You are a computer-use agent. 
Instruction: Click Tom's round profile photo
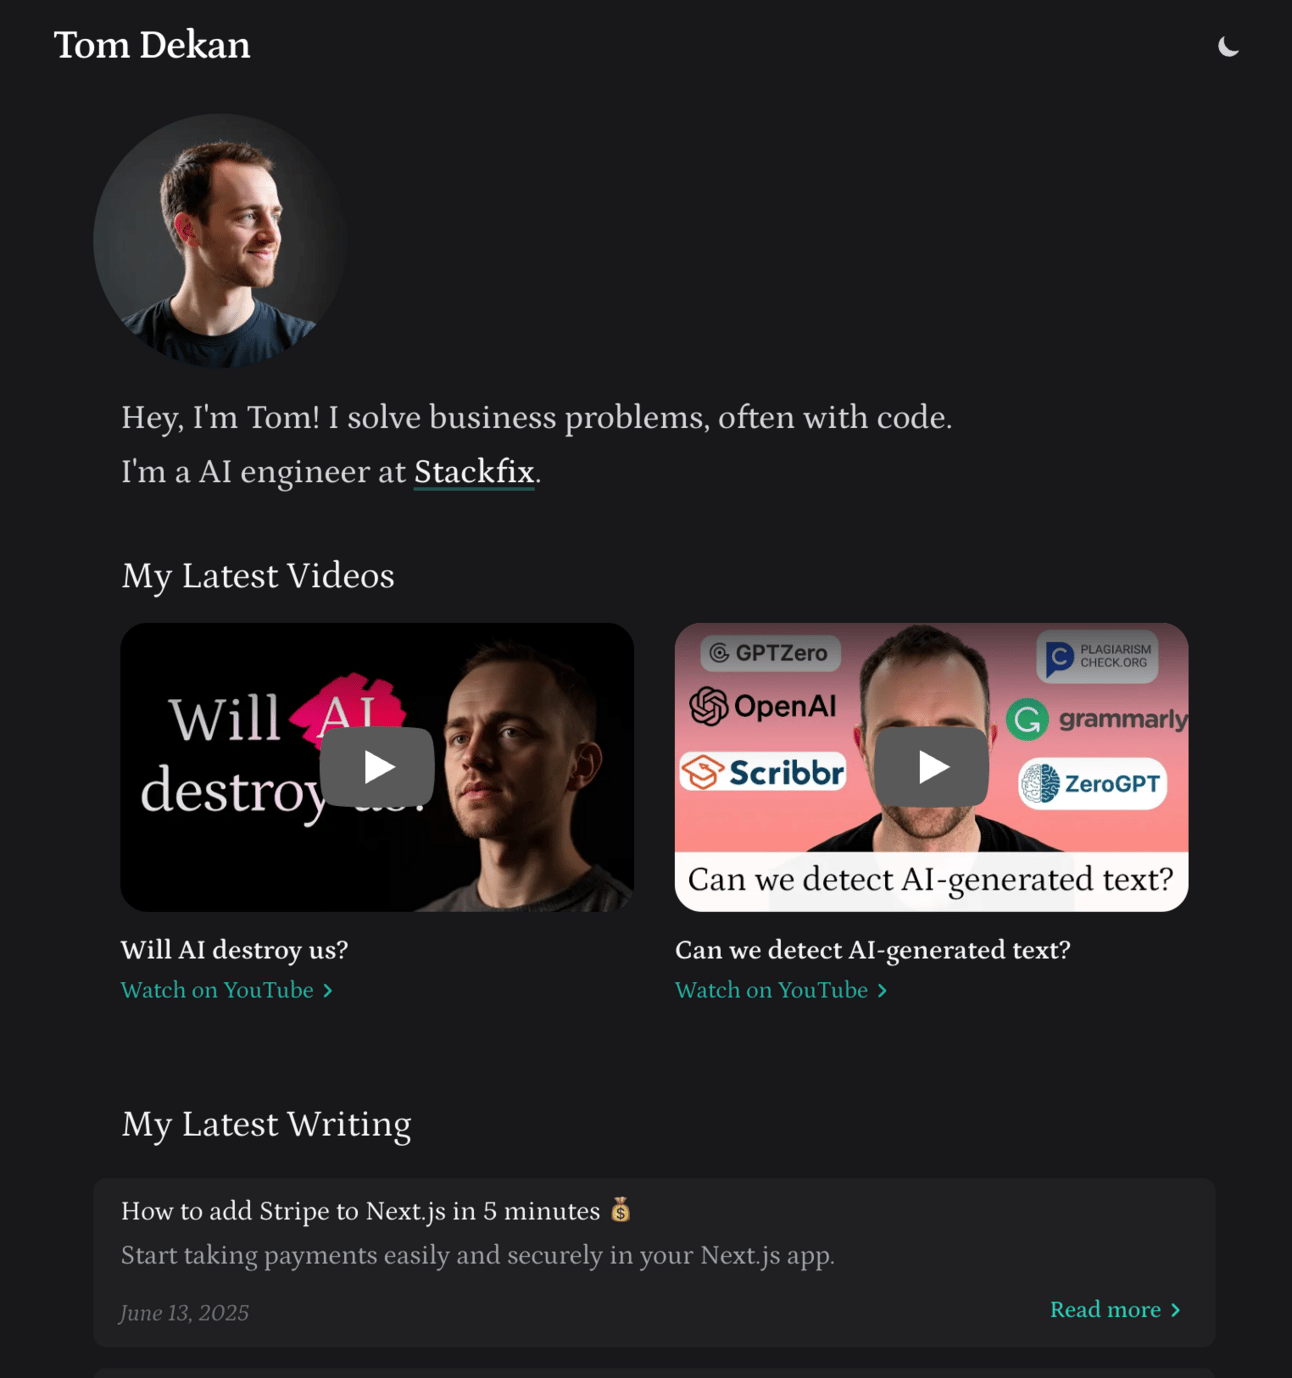(x=220, y=240)
